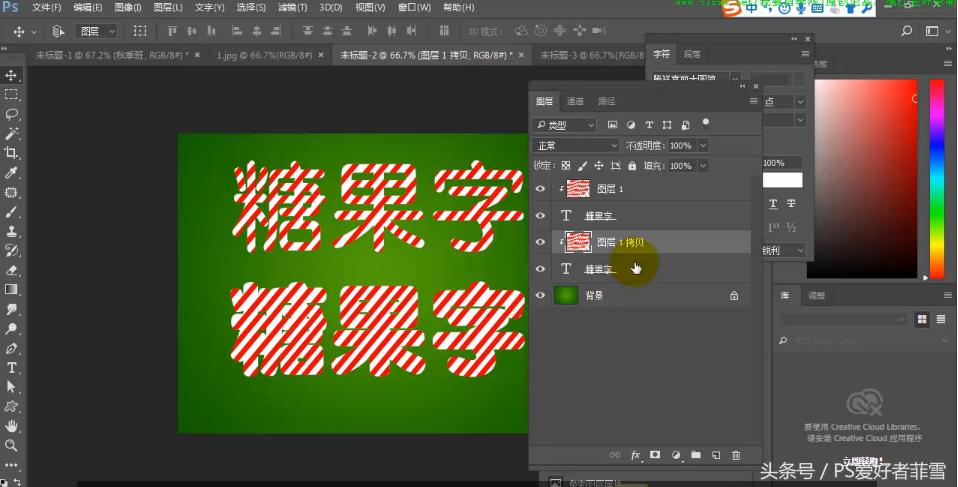The width and height of the screenshot is (958, 487).
Task: Select the Rectangular Marquee tool
Action: [x=11, y=94]
